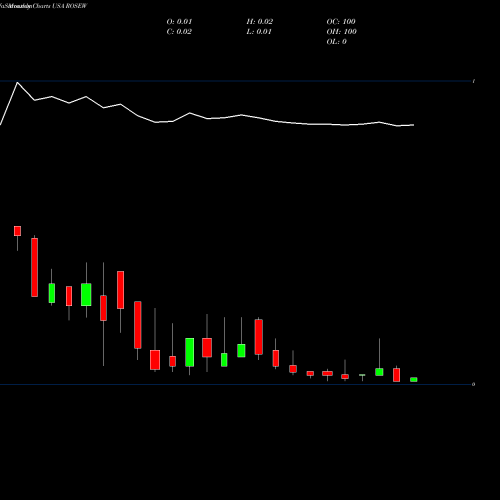
Task: Click the '0' lower axis label
Action: [x=473, y=384]
